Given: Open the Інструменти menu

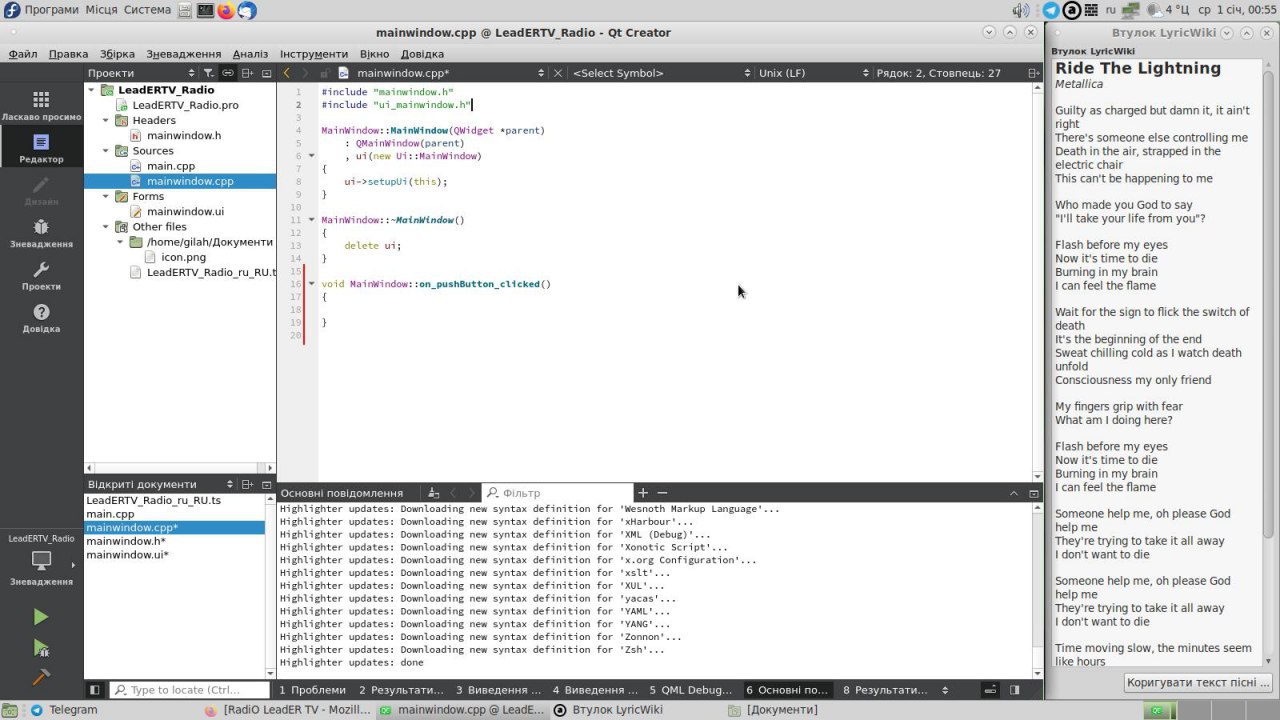Looking at the screenshot, I should click(314, 54).
